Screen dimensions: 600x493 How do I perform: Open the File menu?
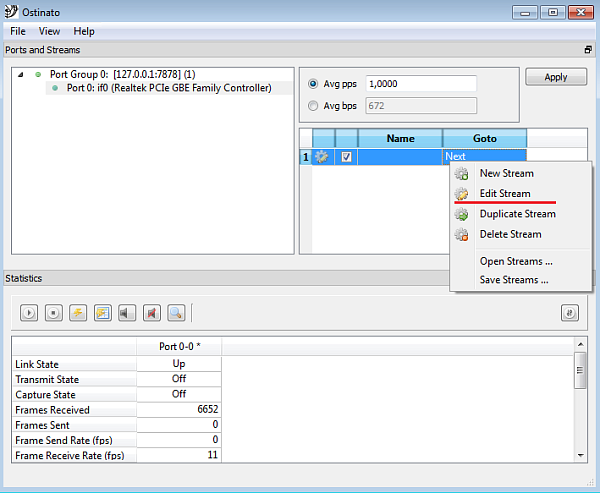(x=18, y=31)
